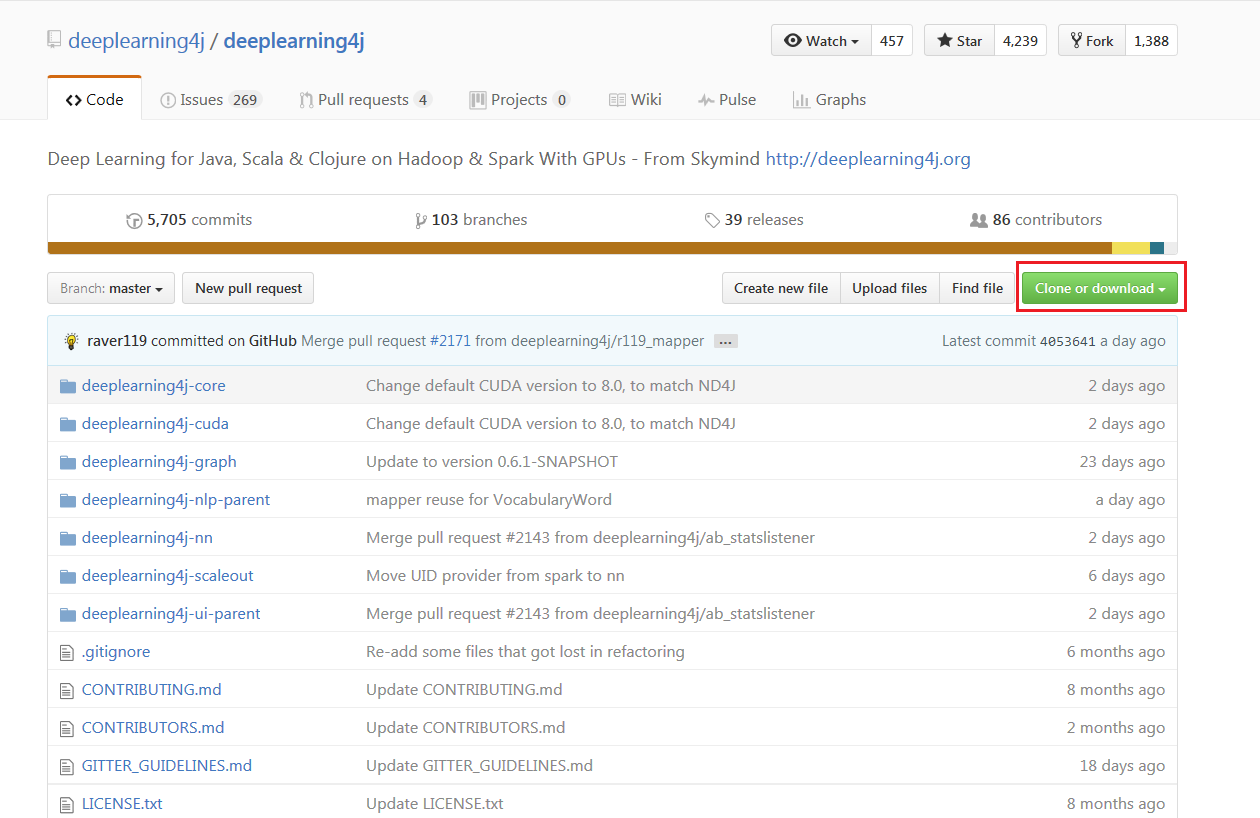Click the file icon beside LICENSE.txt
1260x818 pixels.
[65, 803]
